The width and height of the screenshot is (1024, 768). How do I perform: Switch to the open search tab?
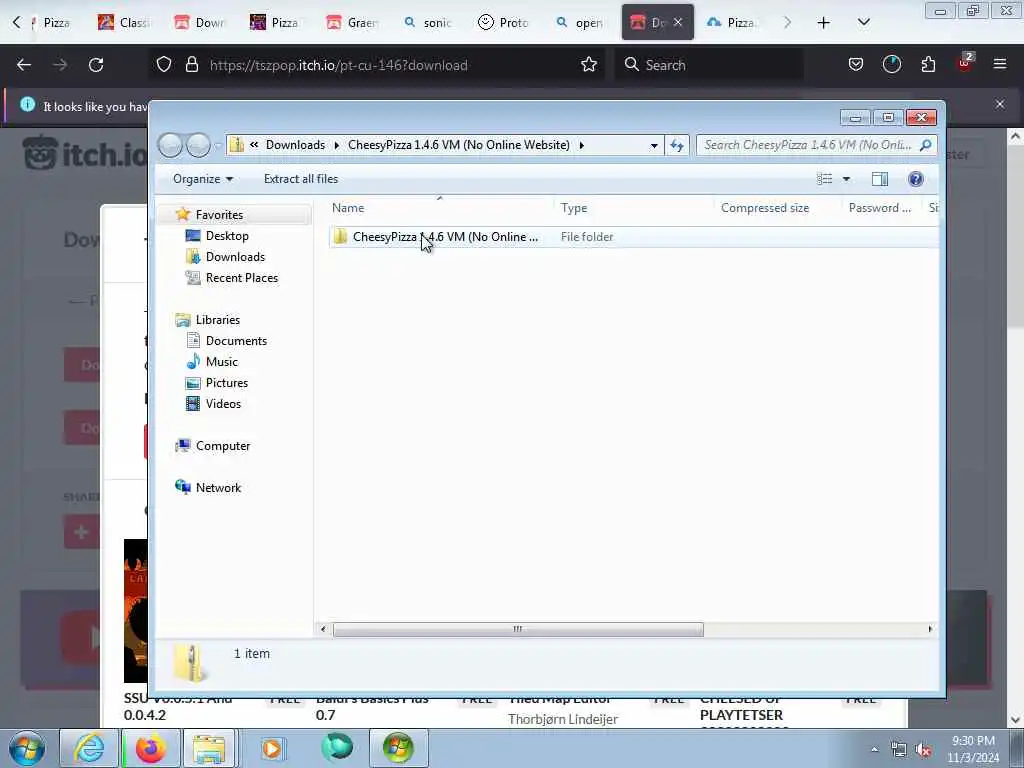point(580,22)
